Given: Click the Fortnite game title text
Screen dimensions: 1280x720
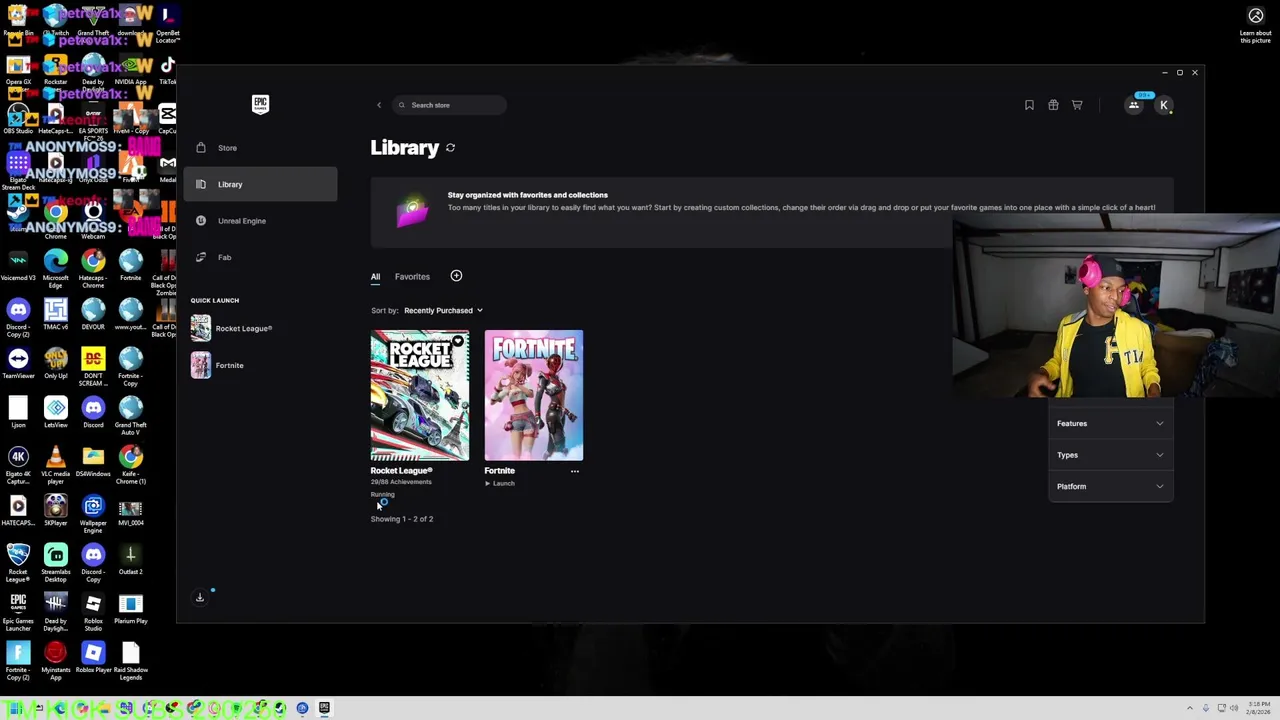Looking at the screenshot, I should pyautogui.click(x=500, y=470).
